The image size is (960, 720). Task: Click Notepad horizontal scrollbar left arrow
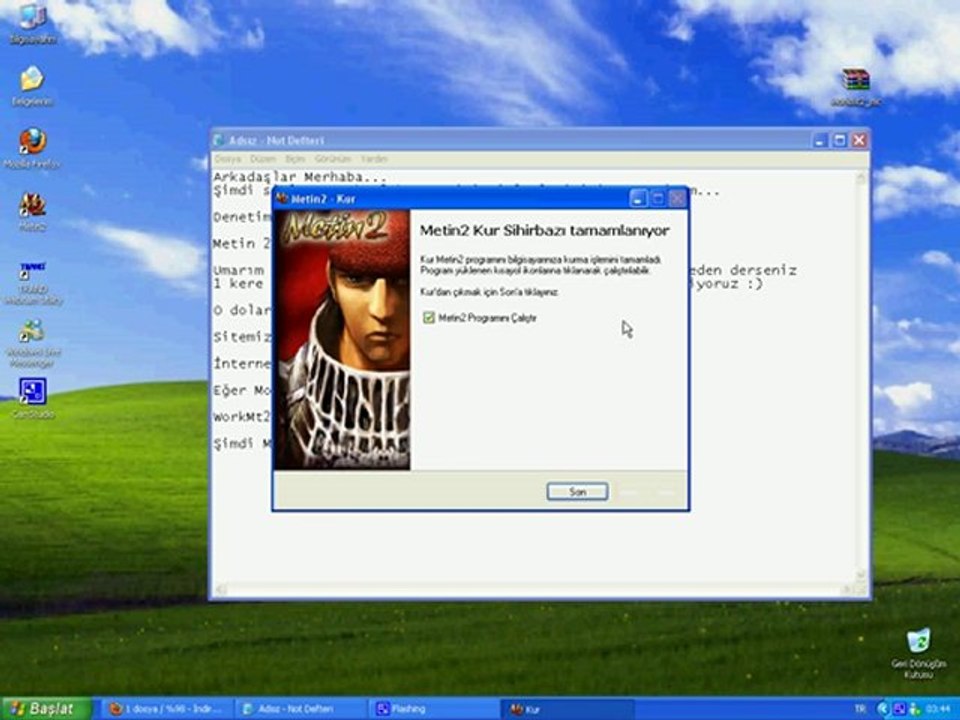coord(220,590)
